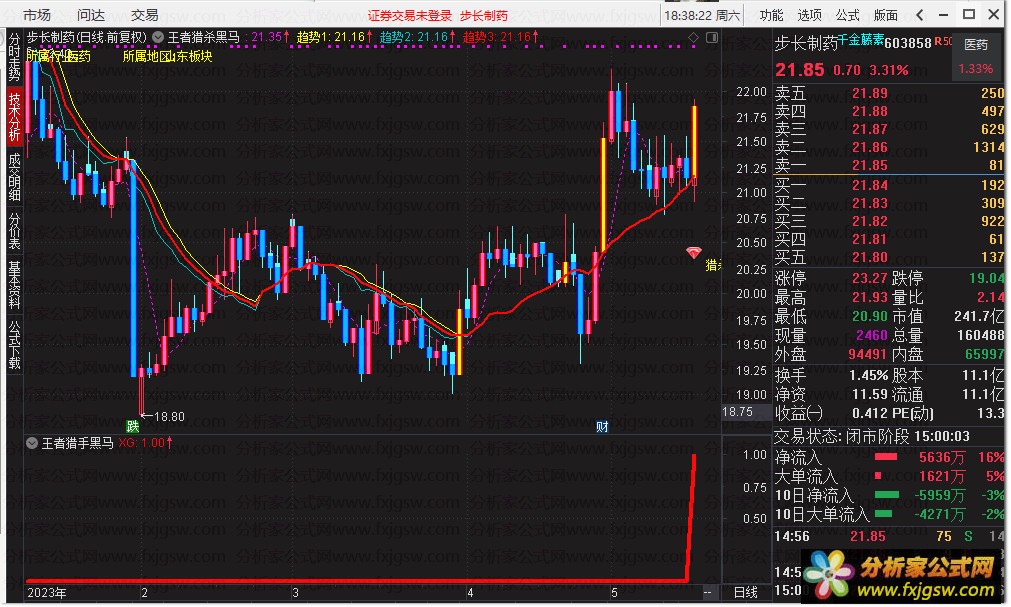Select the 卖三 21.87 order row
Viewport: 1011px width, 607px height.
[889, 130]
